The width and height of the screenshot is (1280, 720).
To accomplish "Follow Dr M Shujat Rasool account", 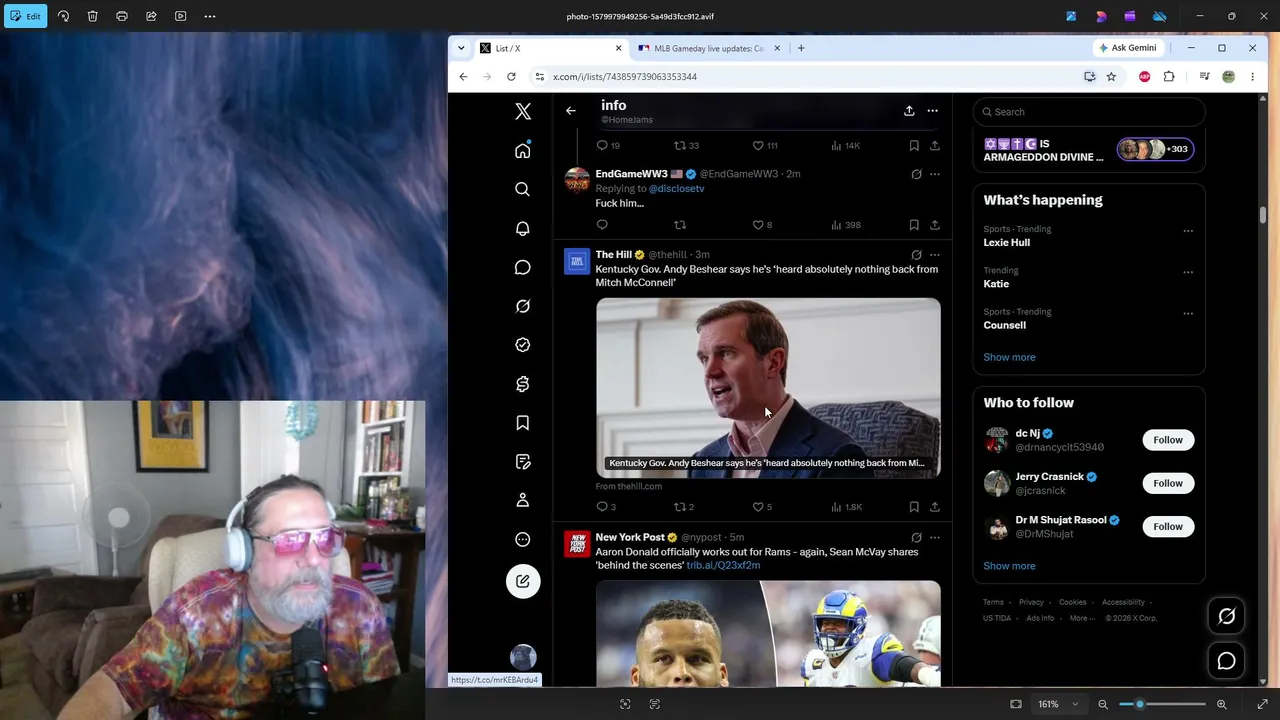I will coord(1167,526).
